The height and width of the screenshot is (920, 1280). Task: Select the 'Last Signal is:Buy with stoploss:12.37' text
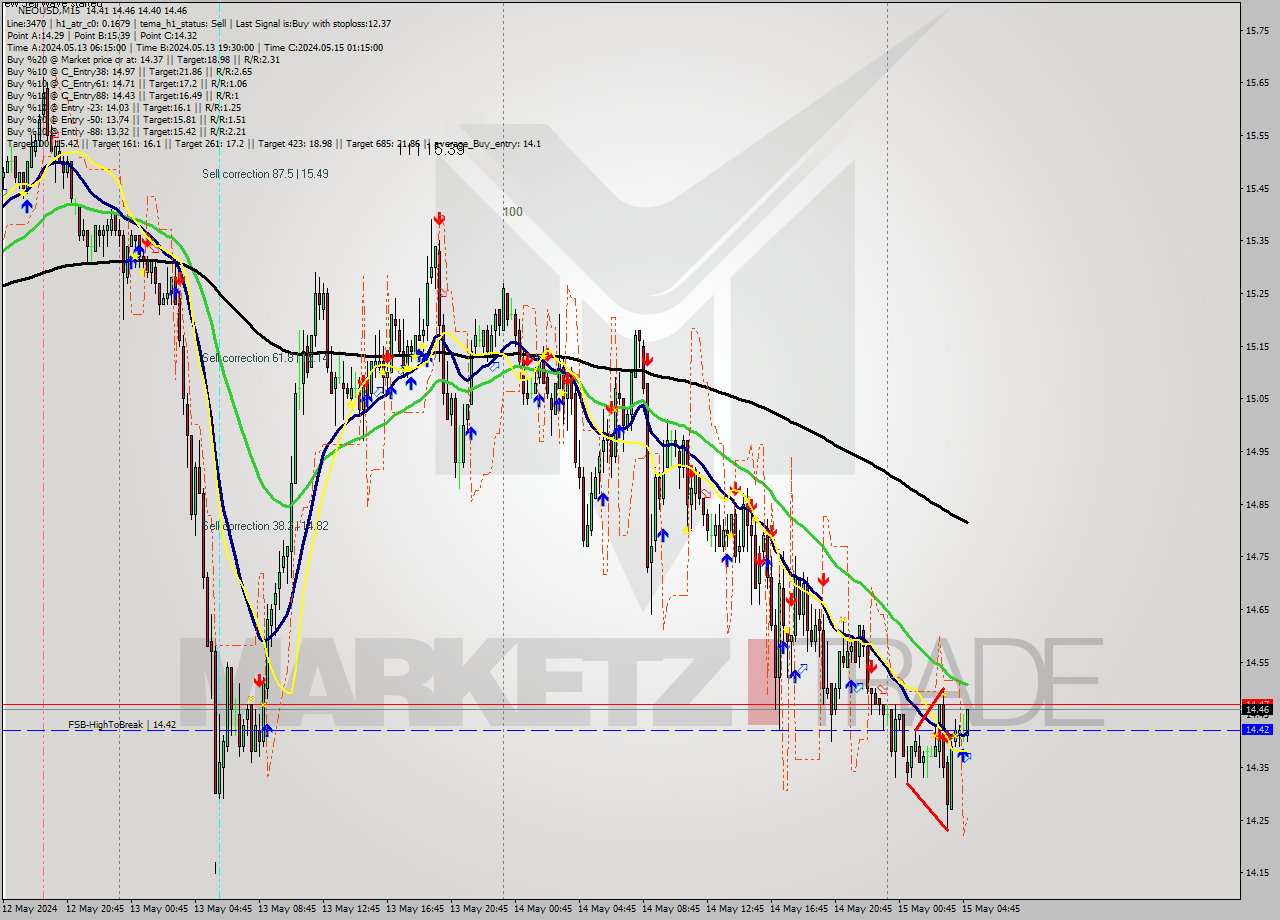click(x=315, y=23)
